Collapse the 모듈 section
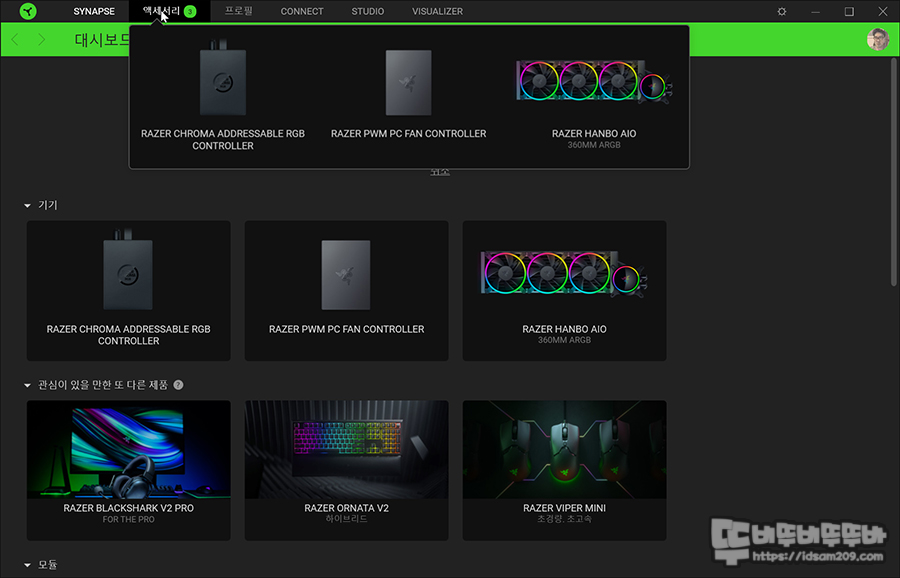The width and height of the screenshot is (900, 578). tap(28, 565)
